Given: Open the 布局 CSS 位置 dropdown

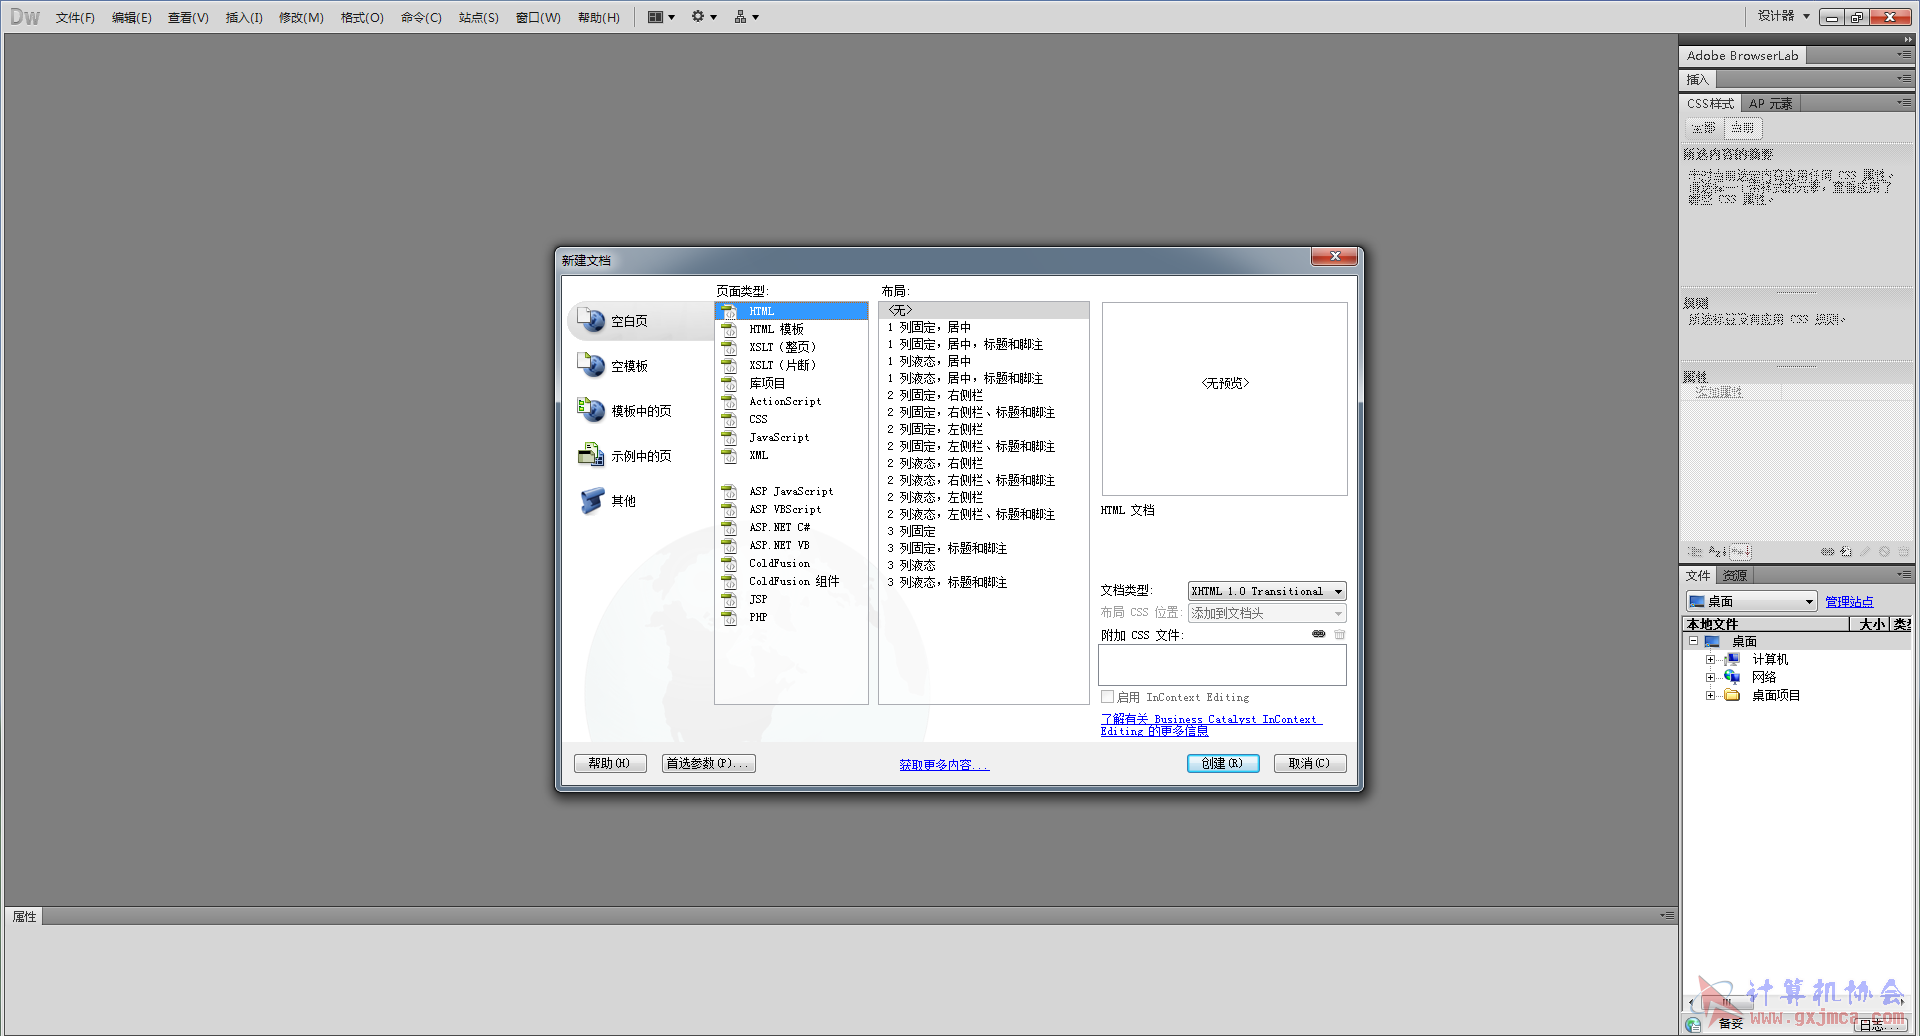Looking at the screenshot, I should coord(1267,613).
